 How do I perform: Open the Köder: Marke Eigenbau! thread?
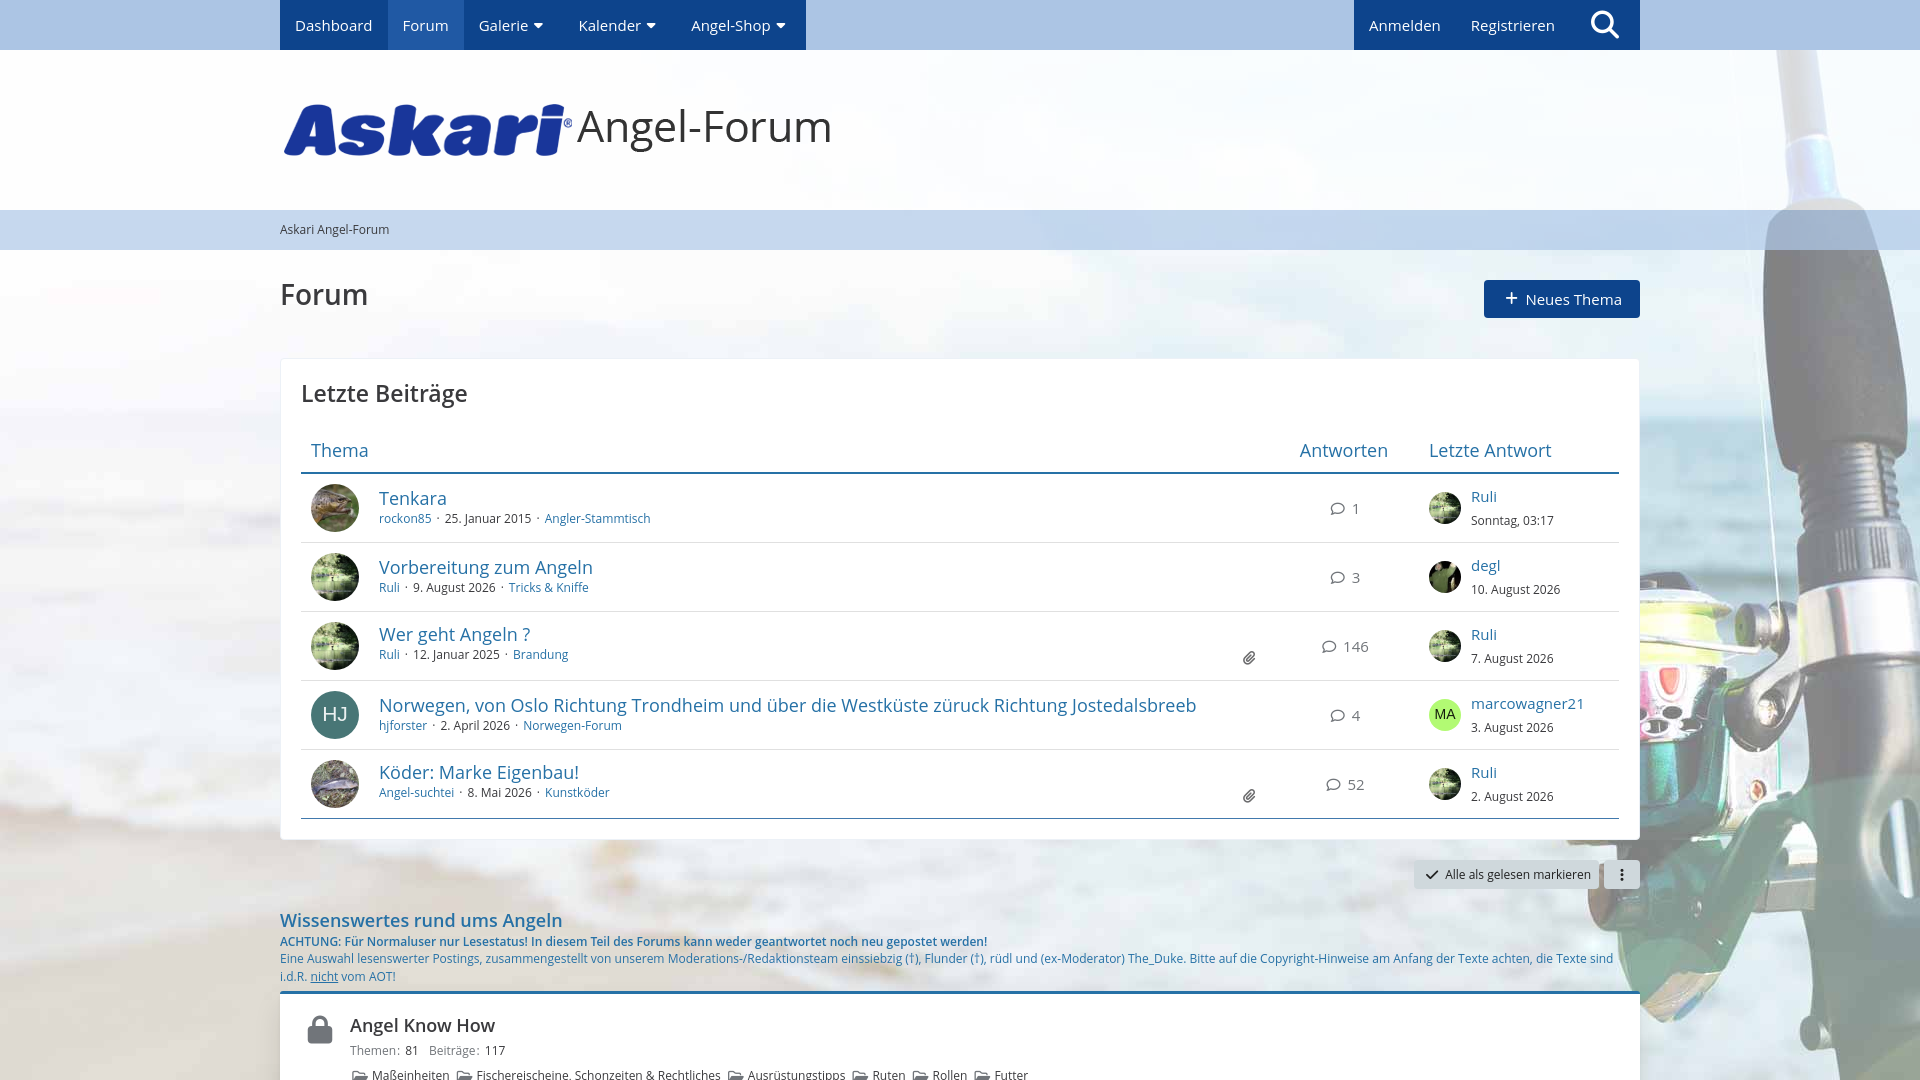479,772
